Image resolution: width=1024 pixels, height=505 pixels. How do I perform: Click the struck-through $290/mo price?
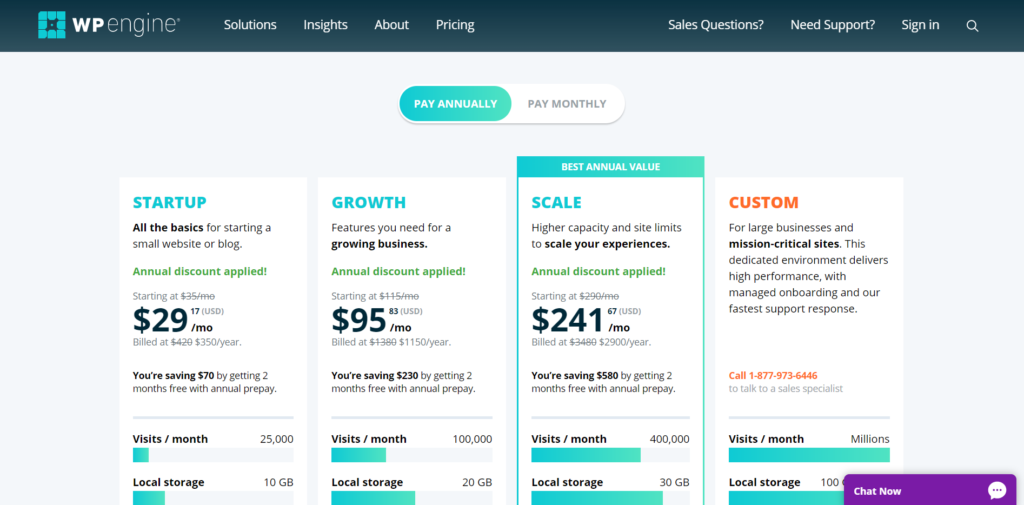point(599,296)
